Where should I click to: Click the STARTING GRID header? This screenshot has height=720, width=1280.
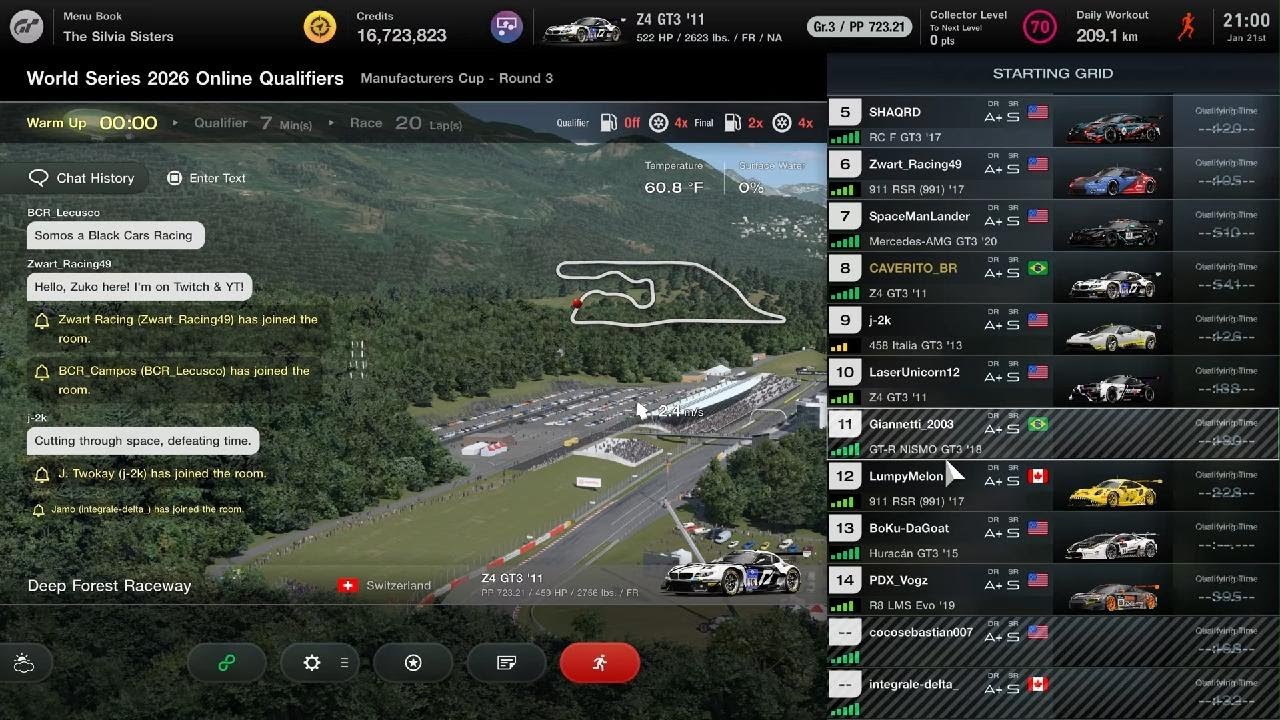(1053, 73)
